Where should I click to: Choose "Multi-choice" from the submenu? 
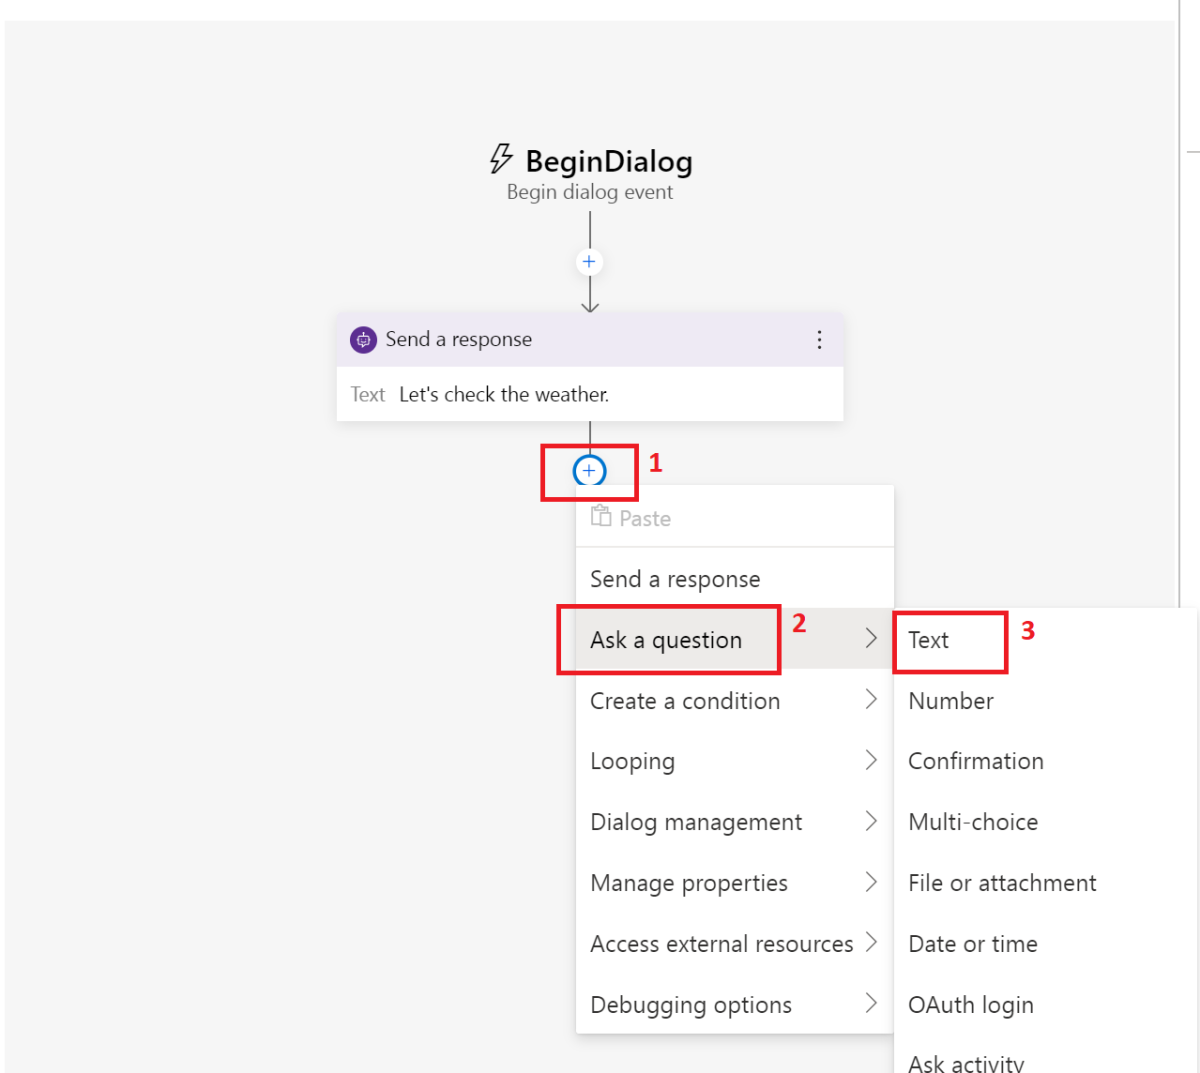tap(972, 822)
